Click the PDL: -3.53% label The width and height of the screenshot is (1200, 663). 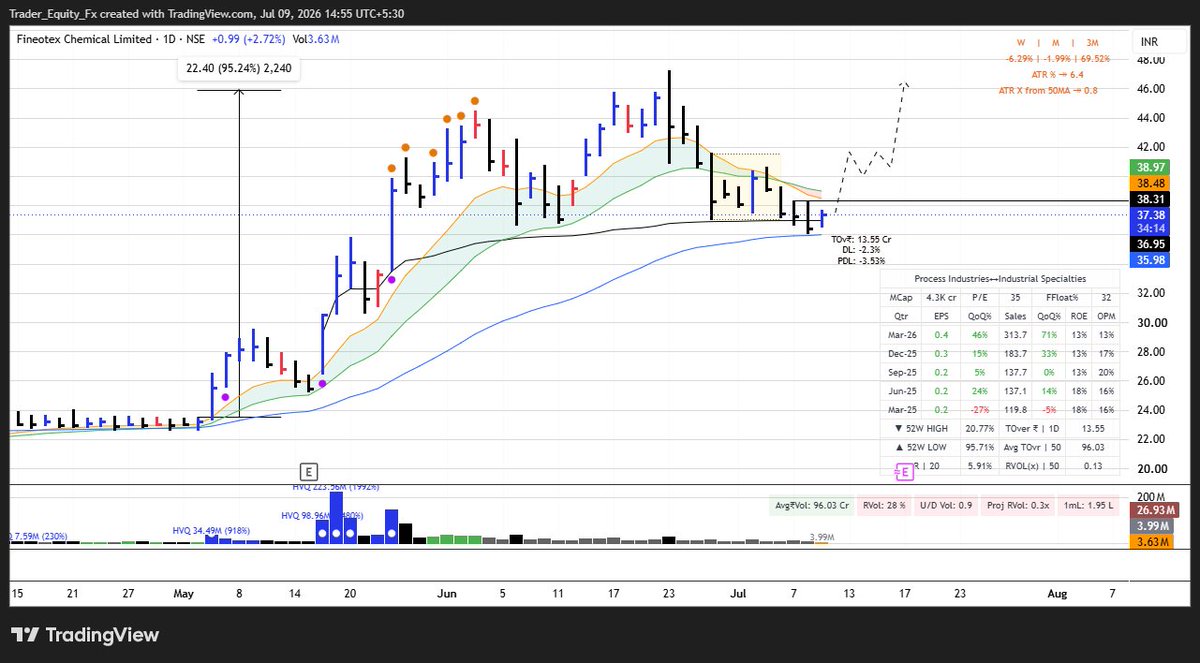click(860, 260)
